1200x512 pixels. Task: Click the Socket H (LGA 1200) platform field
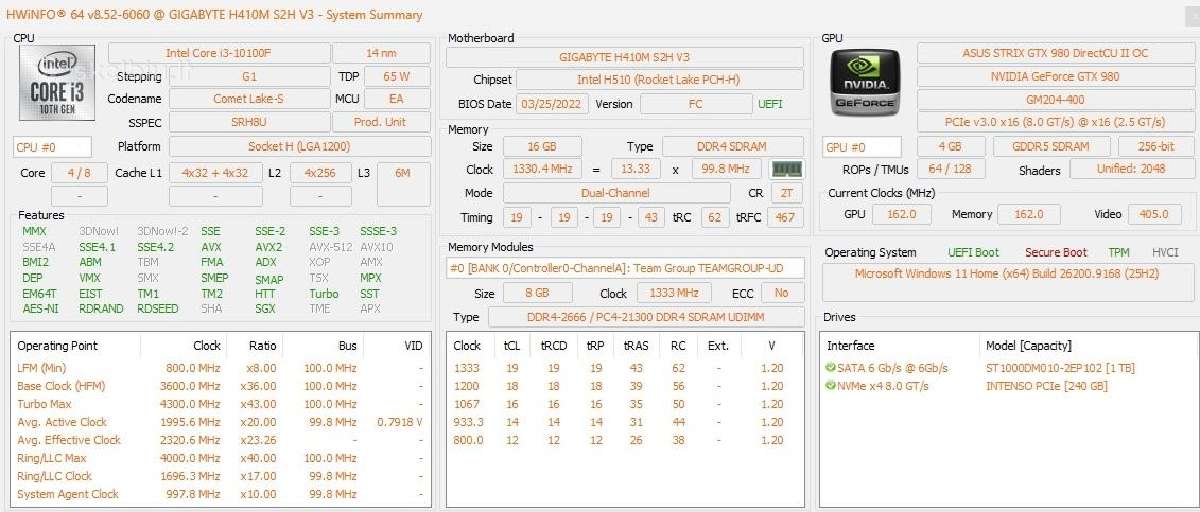(x=300, y=147)
